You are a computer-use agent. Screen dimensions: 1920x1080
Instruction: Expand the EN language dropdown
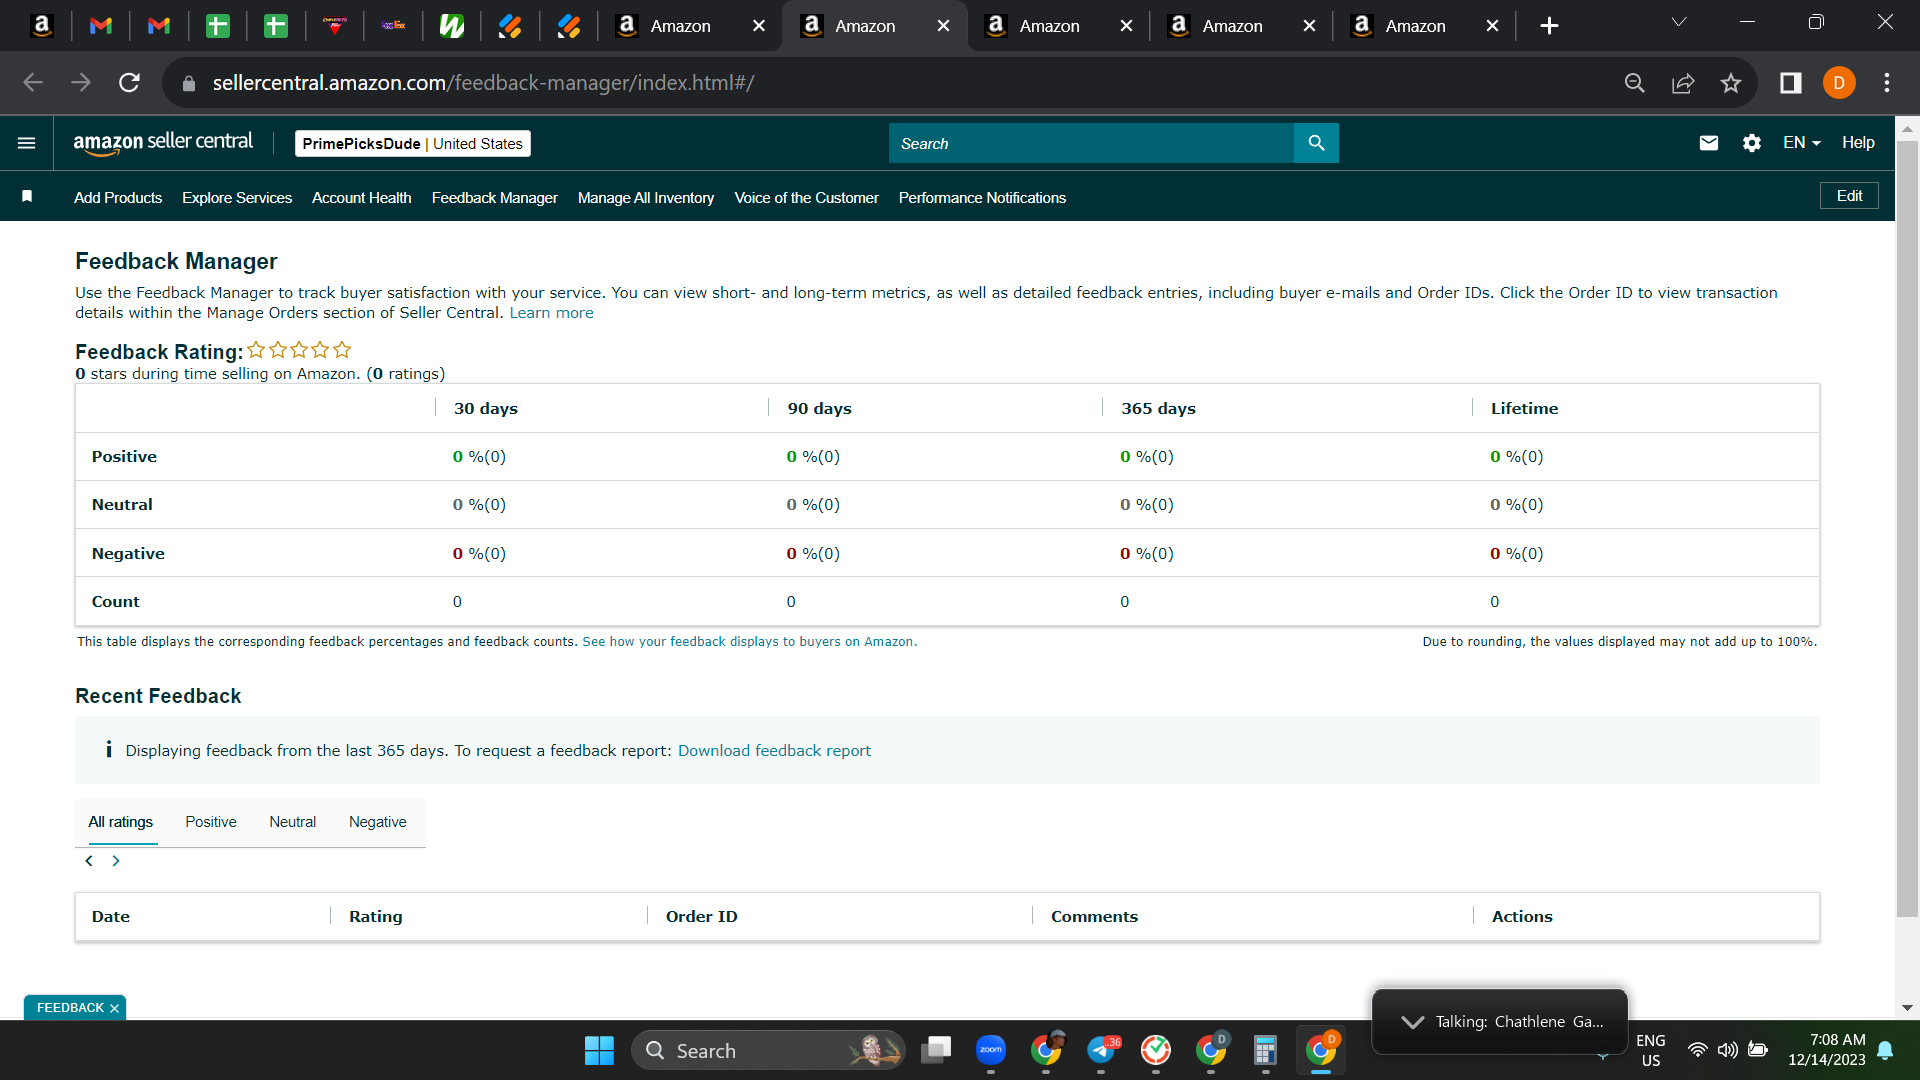(1801, 143)
